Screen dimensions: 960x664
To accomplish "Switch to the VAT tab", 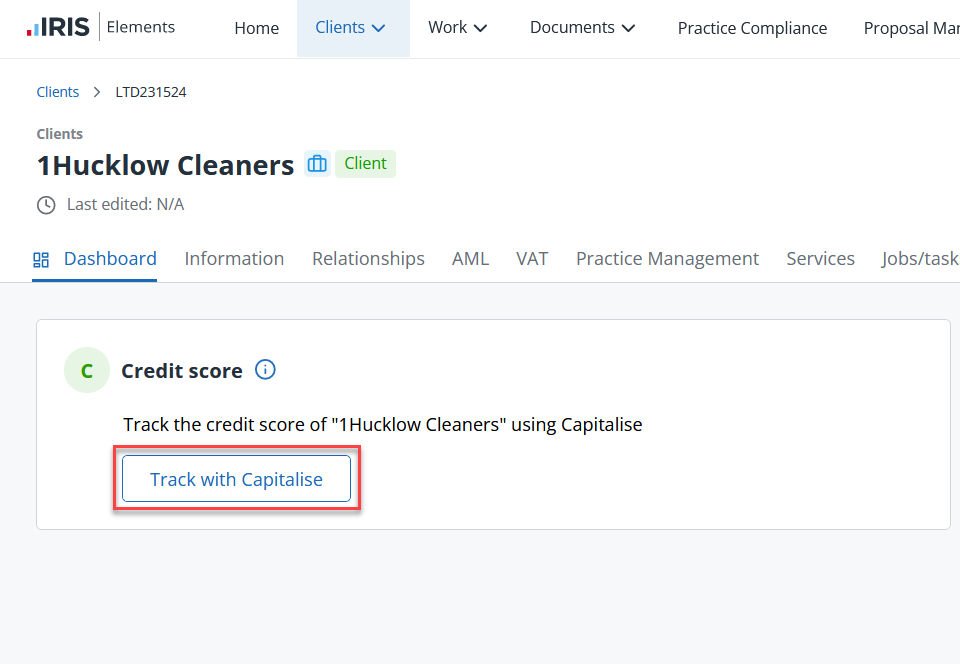I will (x=532, y=259).
